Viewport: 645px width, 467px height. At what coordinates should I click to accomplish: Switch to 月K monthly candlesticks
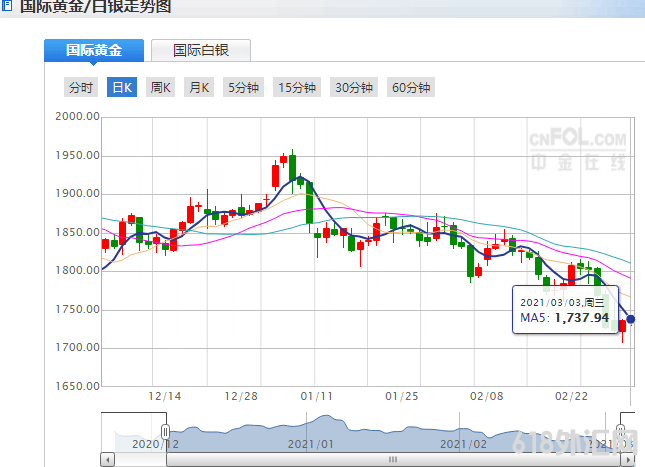(200, 88)
